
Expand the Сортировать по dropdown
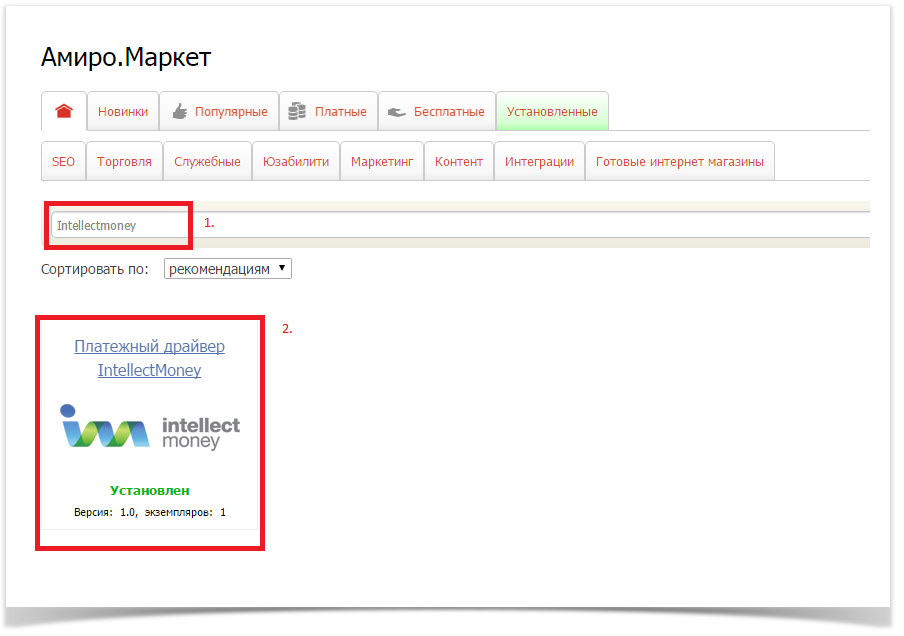coord(228,269)
